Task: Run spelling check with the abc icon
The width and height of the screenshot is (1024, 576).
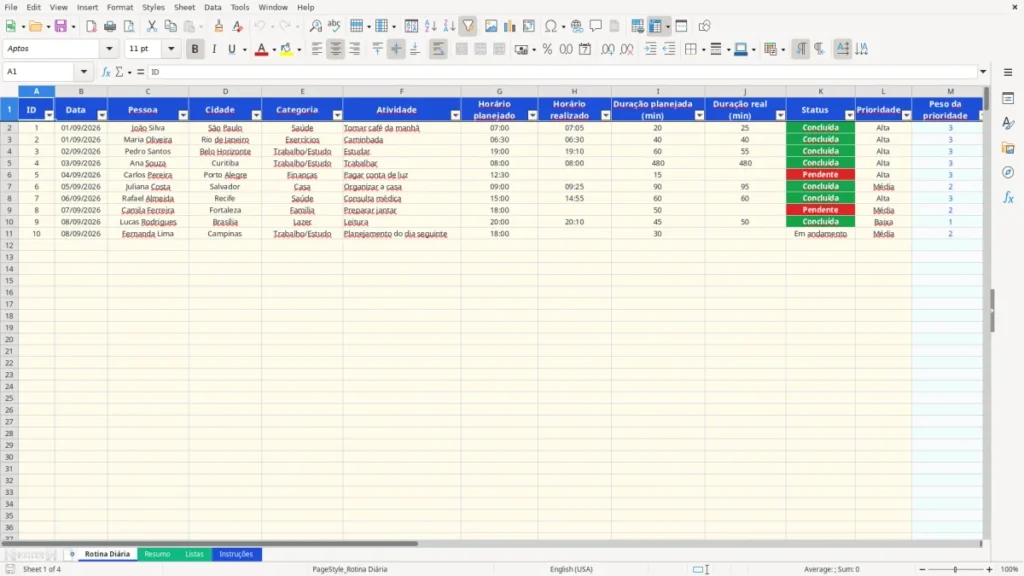Action: 334,26
